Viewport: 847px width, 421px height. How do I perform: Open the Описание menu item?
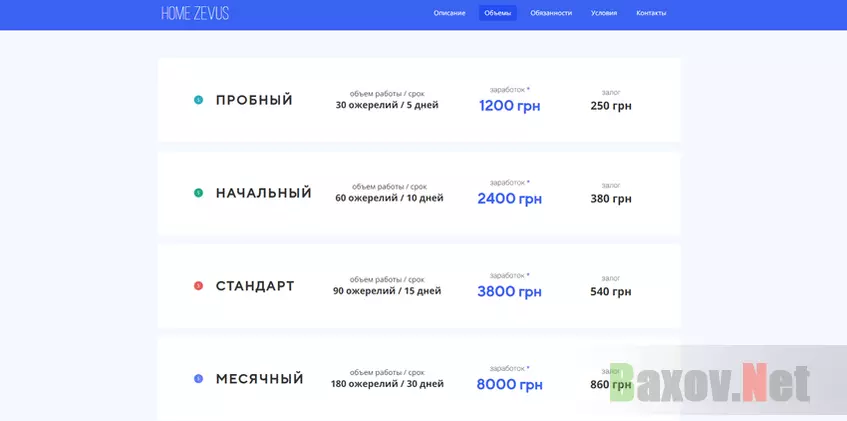coord(449,13)
